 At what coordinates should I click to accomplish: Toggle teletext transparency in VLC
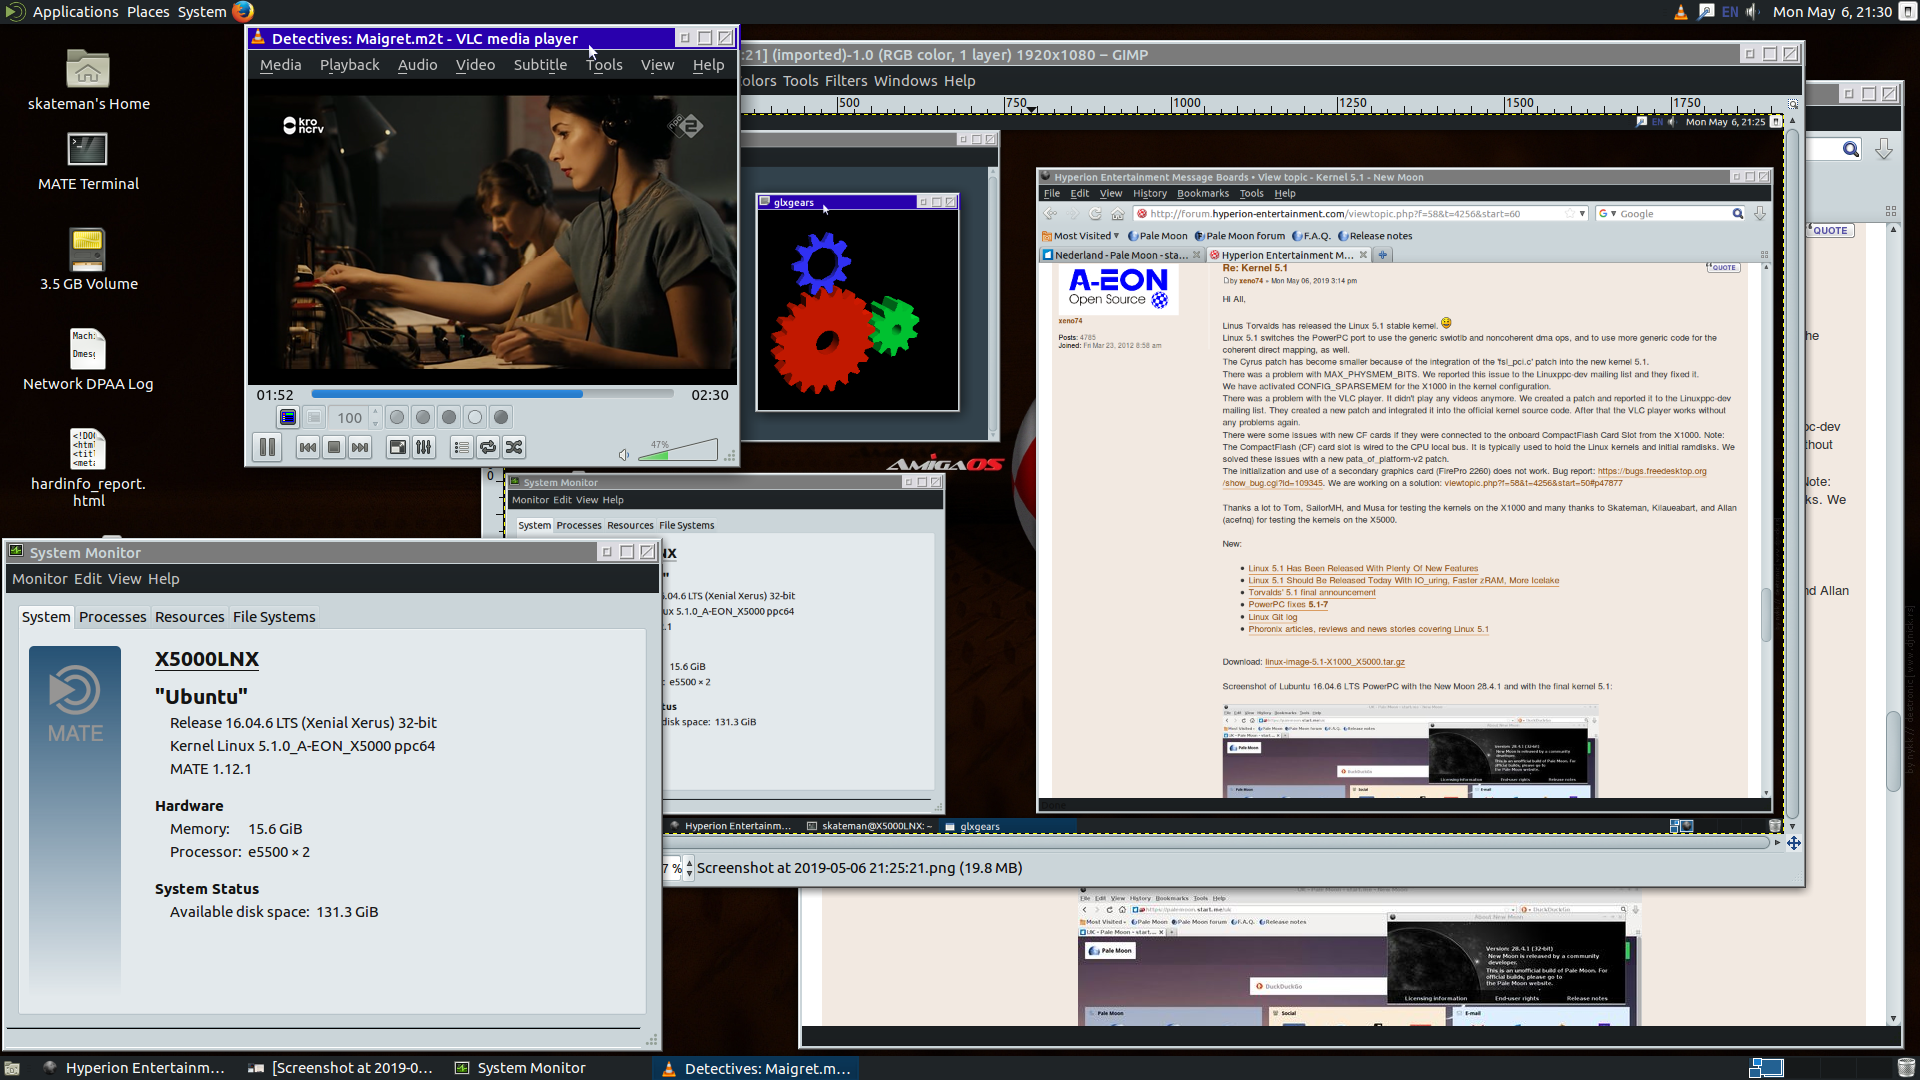314,417
